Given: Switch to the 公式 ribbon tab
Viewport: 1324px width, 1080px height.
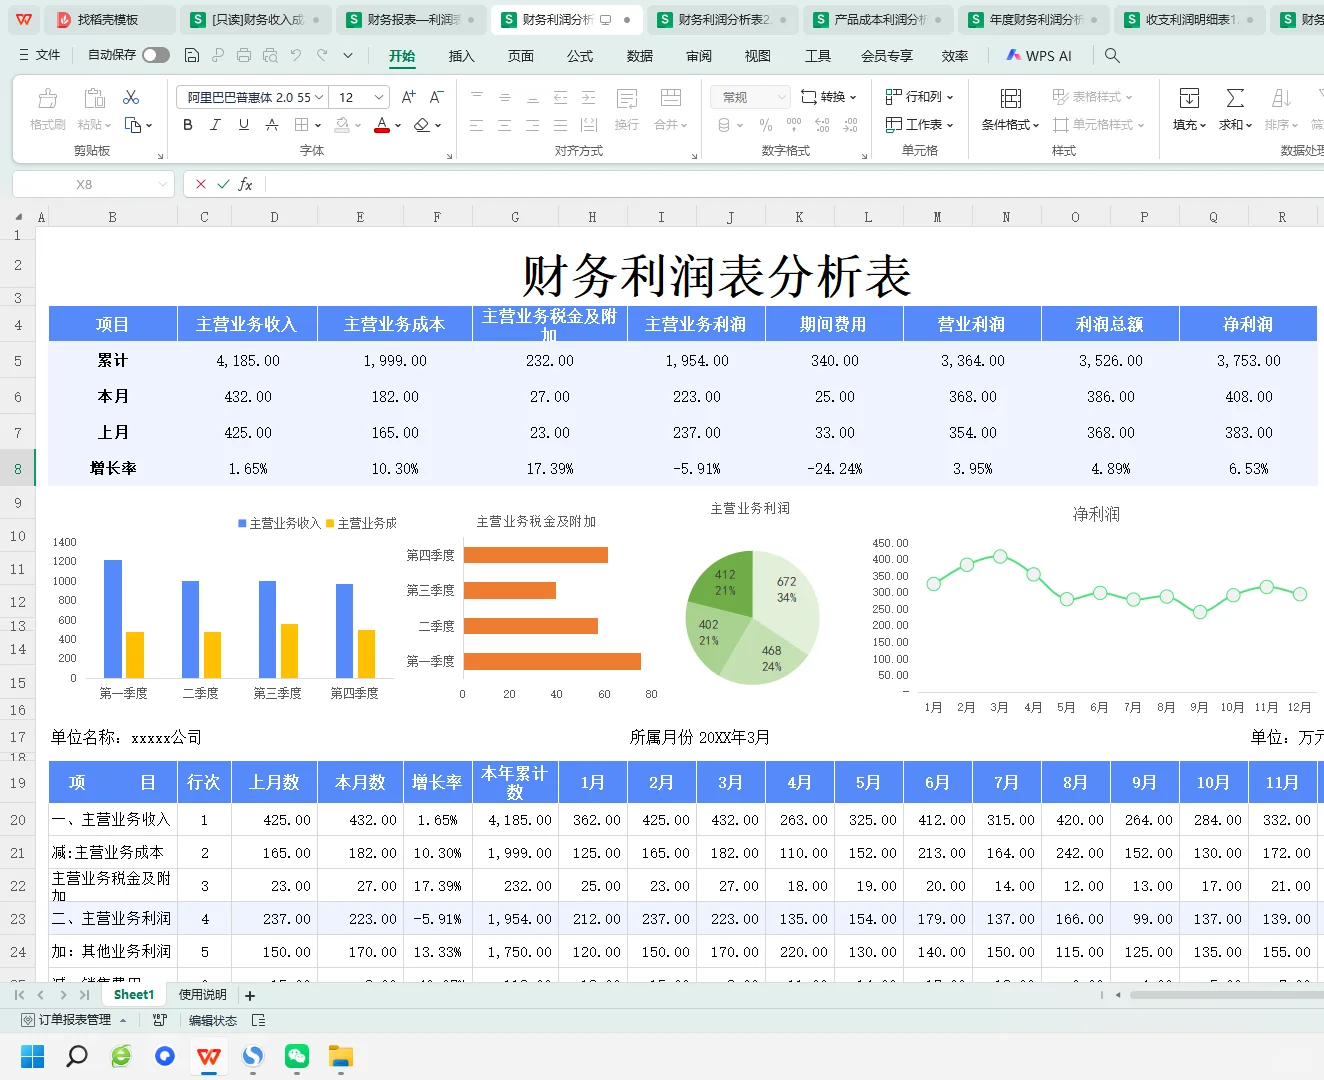Looking at the screenshot, I should (x=580, y=56).
